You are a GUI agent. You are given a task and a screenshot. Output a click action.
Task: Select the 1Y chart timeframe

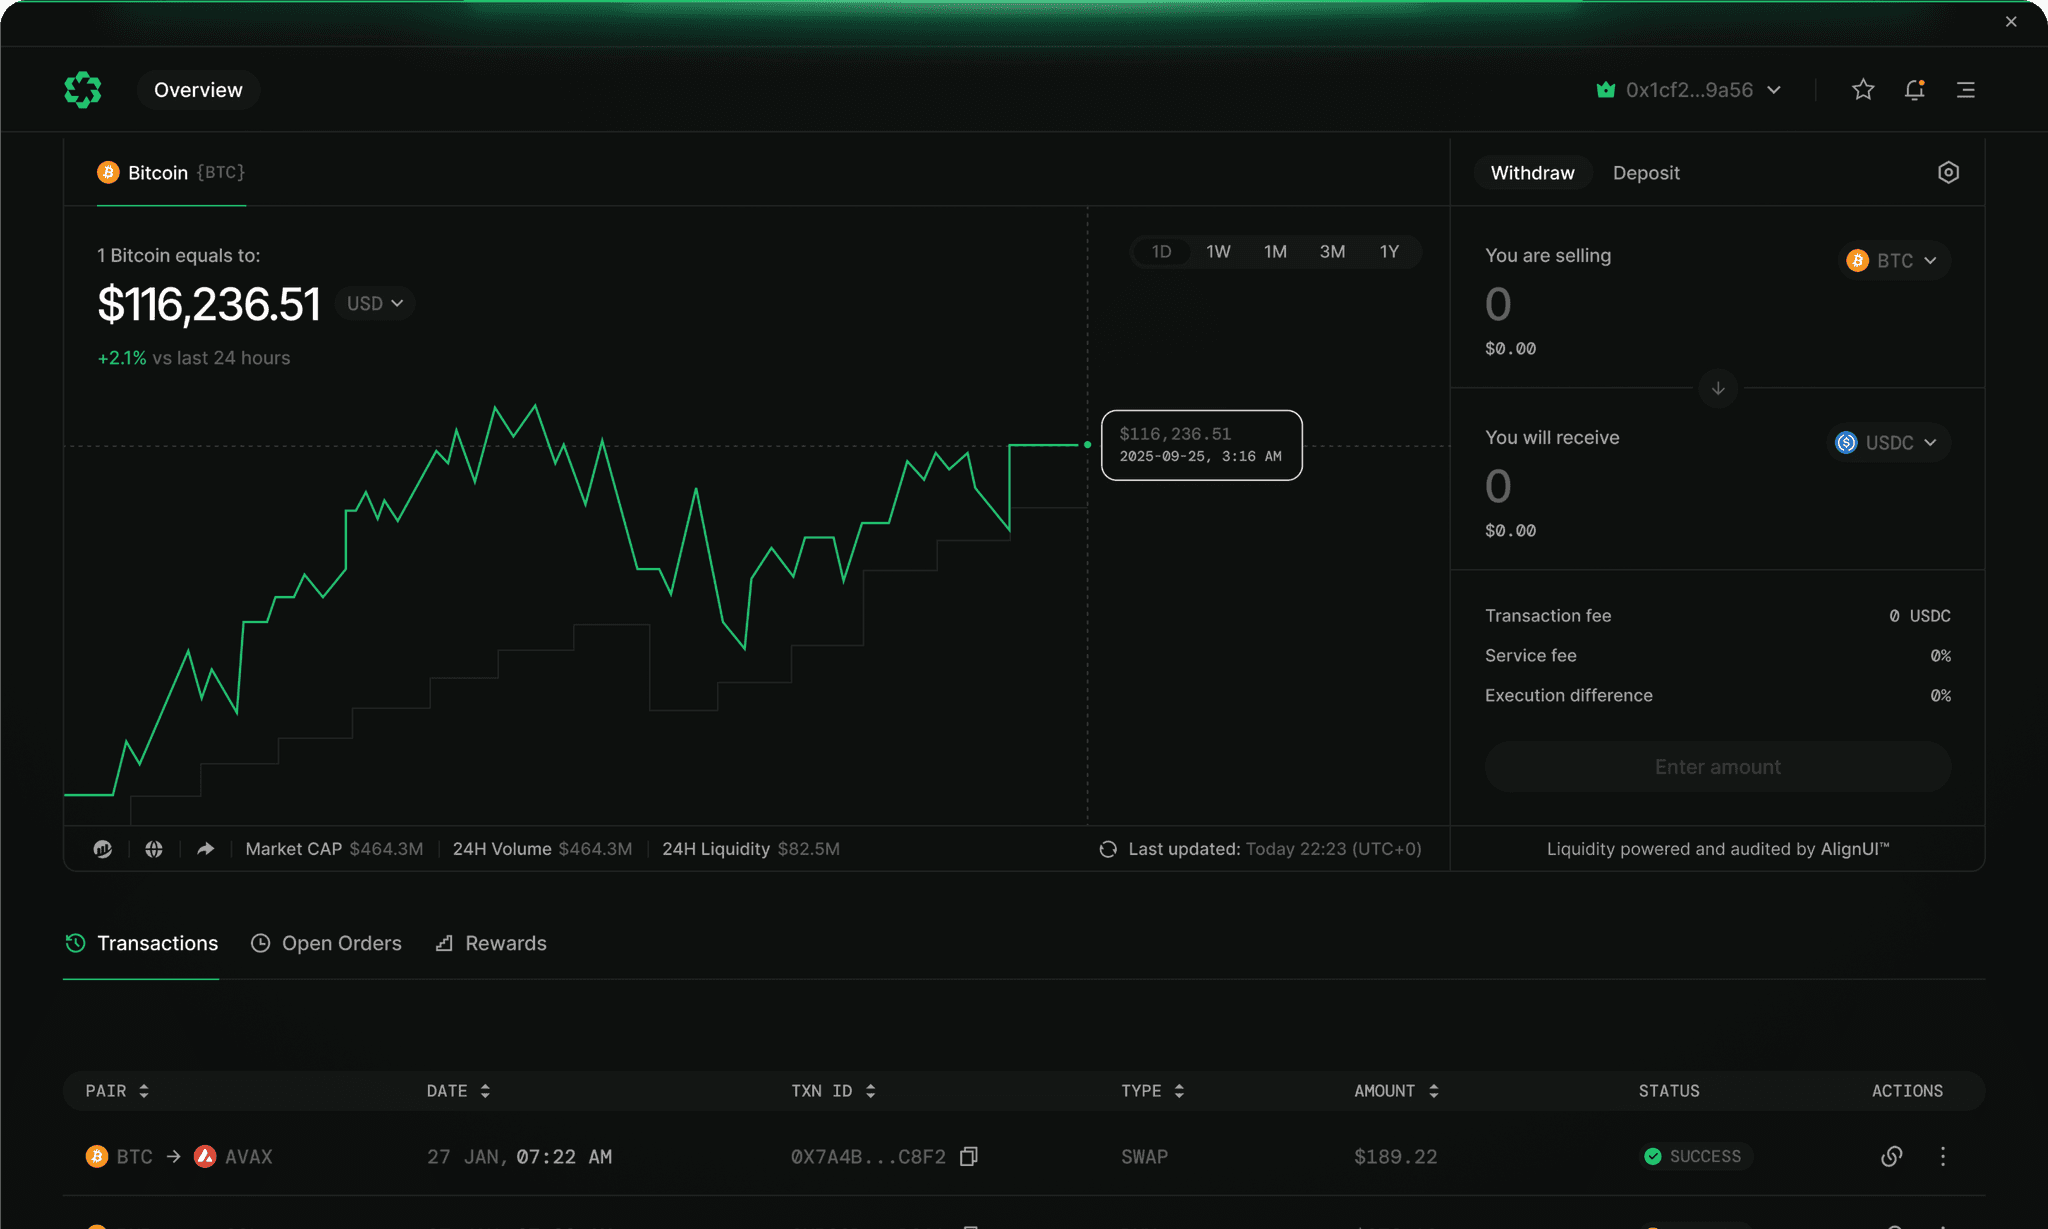(x=1389, y=251)
